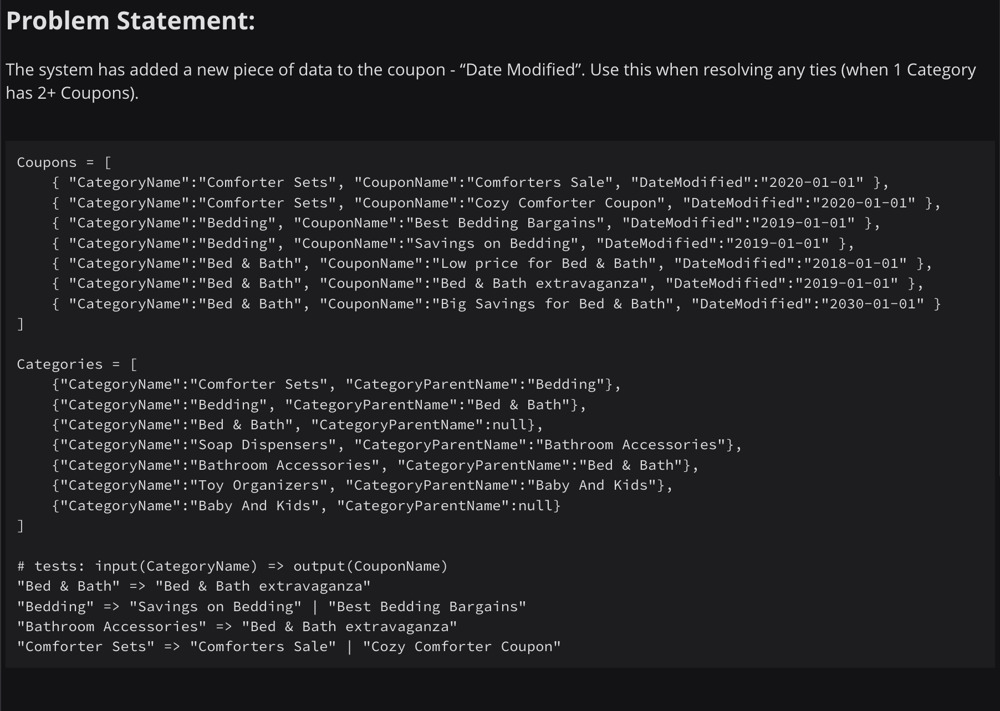Viewport: 1000px width, 711px height.
Task: Click the Problem Statement heading
Action: 130,21
